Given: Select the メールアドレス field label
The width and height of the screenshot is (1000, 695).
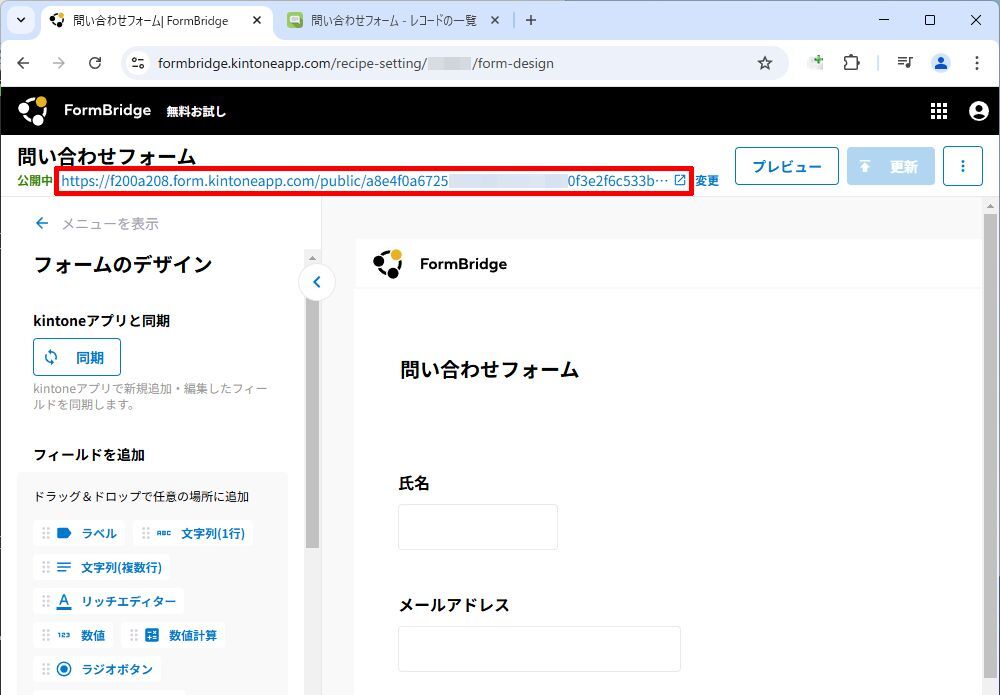Looking at the screenshot, I should [454, 605].
